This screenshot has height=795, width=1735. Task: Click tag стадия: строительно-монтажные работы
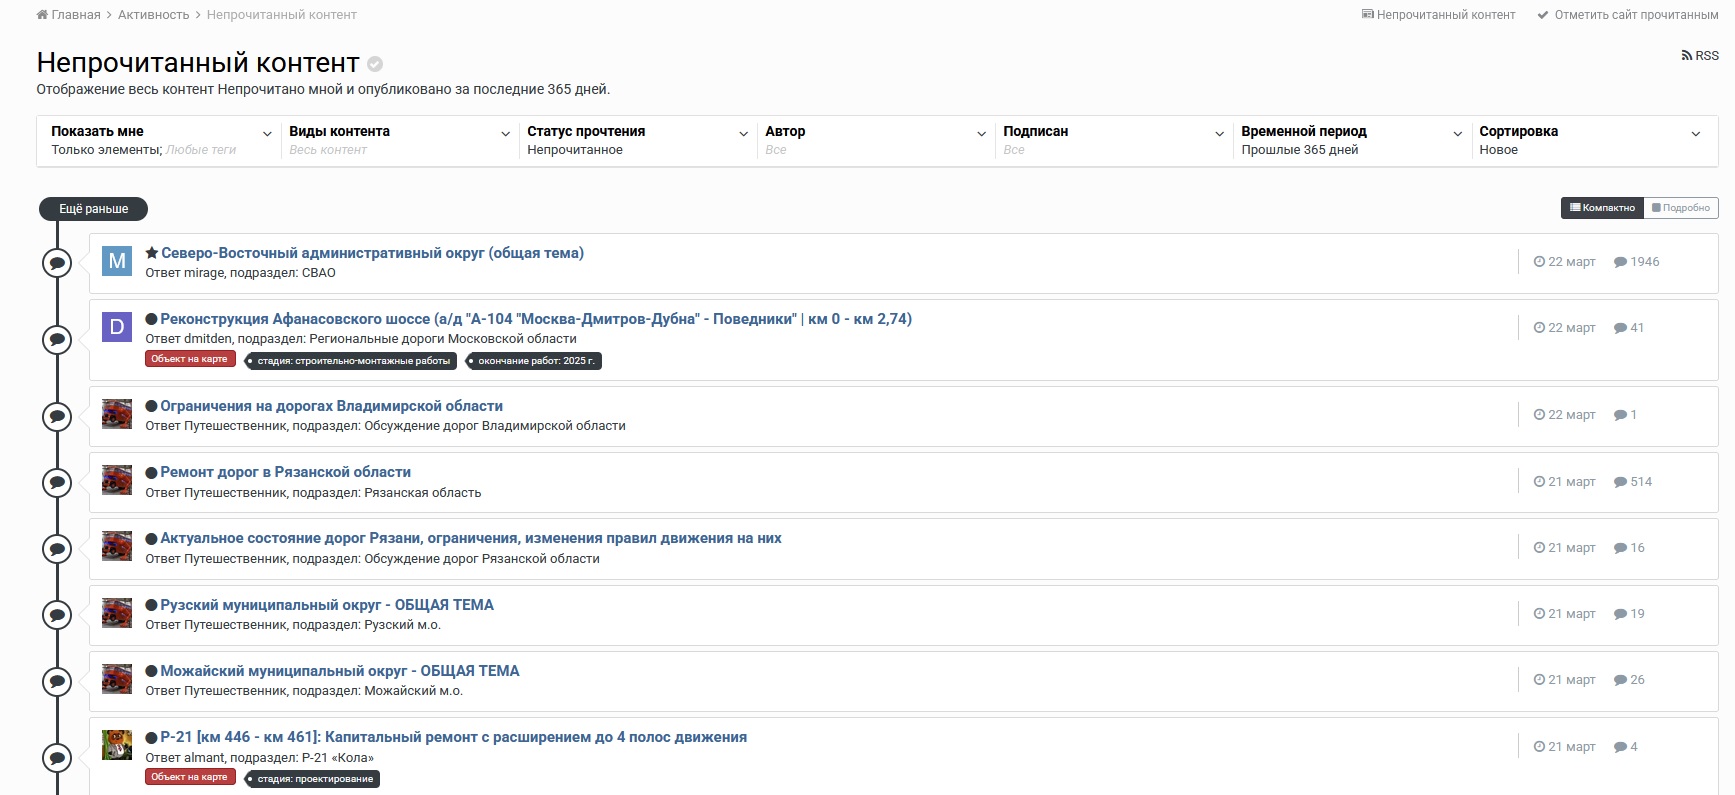[x=351, y=361]
